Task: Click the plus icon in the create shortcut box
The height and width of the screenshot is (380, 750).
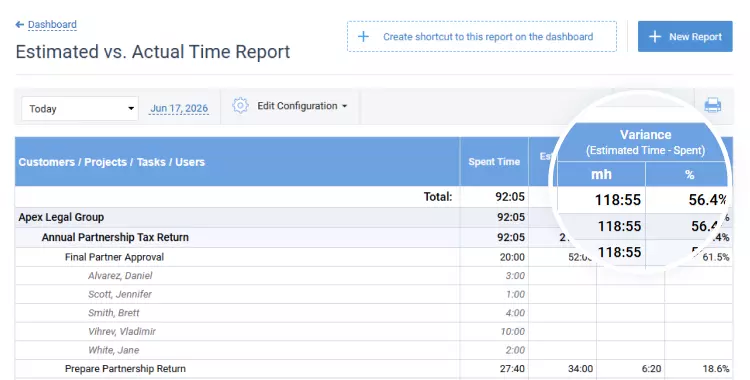Action: [x=364, y=36]
